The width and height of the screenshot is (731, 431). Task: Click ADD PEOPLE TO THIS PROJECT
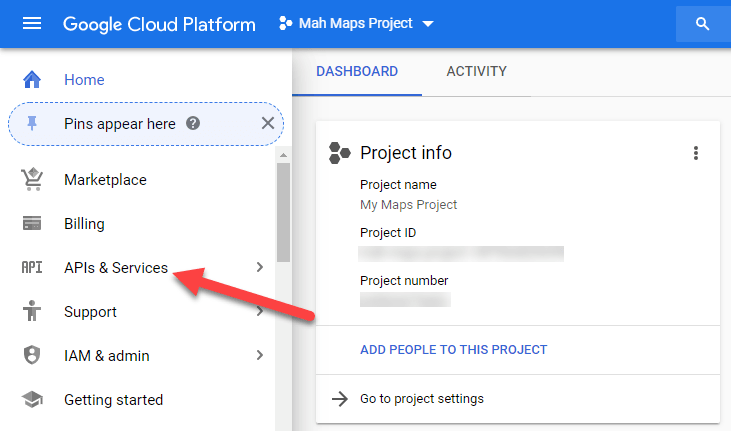pyautogui.click(x=453, y=350)
